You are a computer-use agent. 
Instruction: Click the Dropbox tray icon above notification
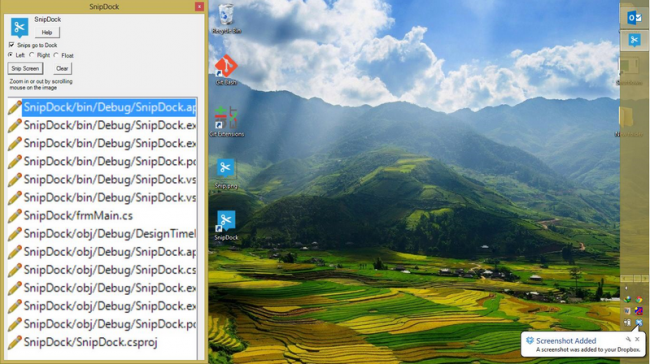[x=639, y=322]
